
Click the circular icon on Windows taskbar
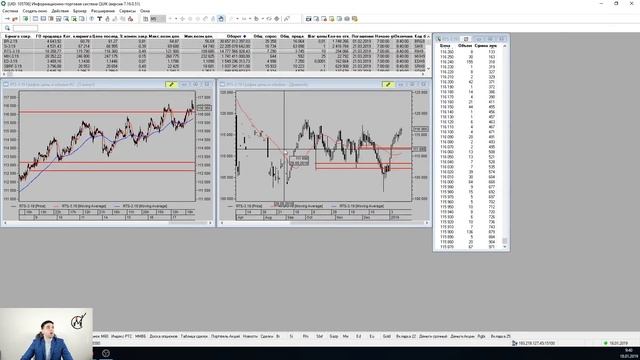(106, 353)
